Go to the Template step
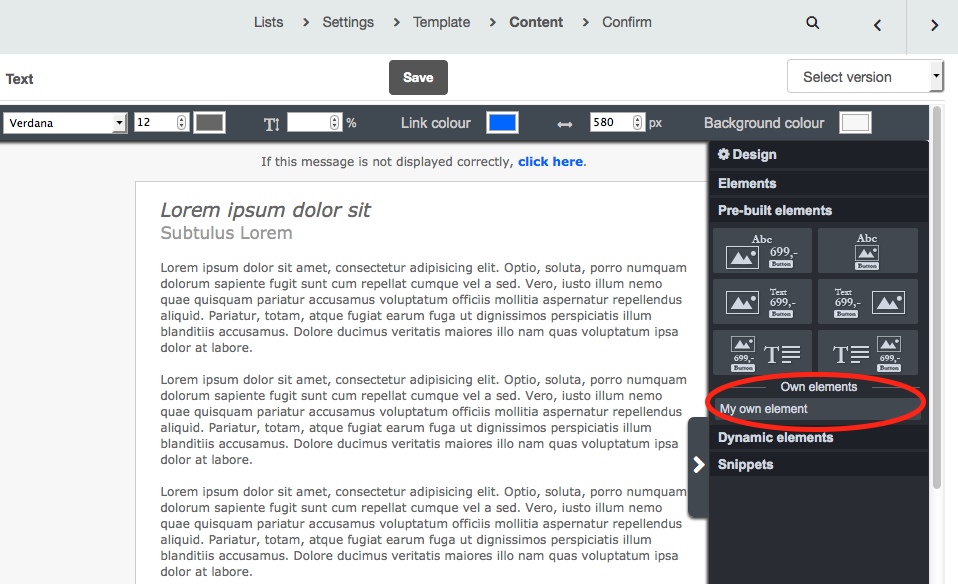 [x=441, y=22]
